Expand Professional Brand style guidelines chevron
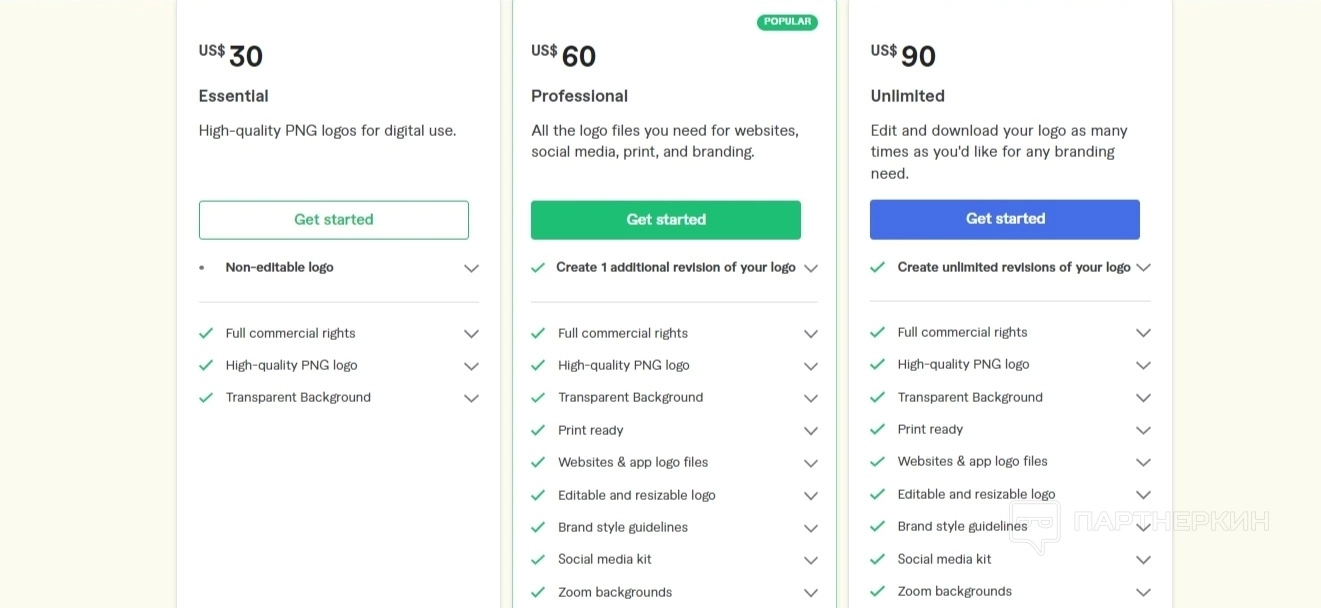The width and height of the screenshot is (1321, 608). click(x=811, y=528)
